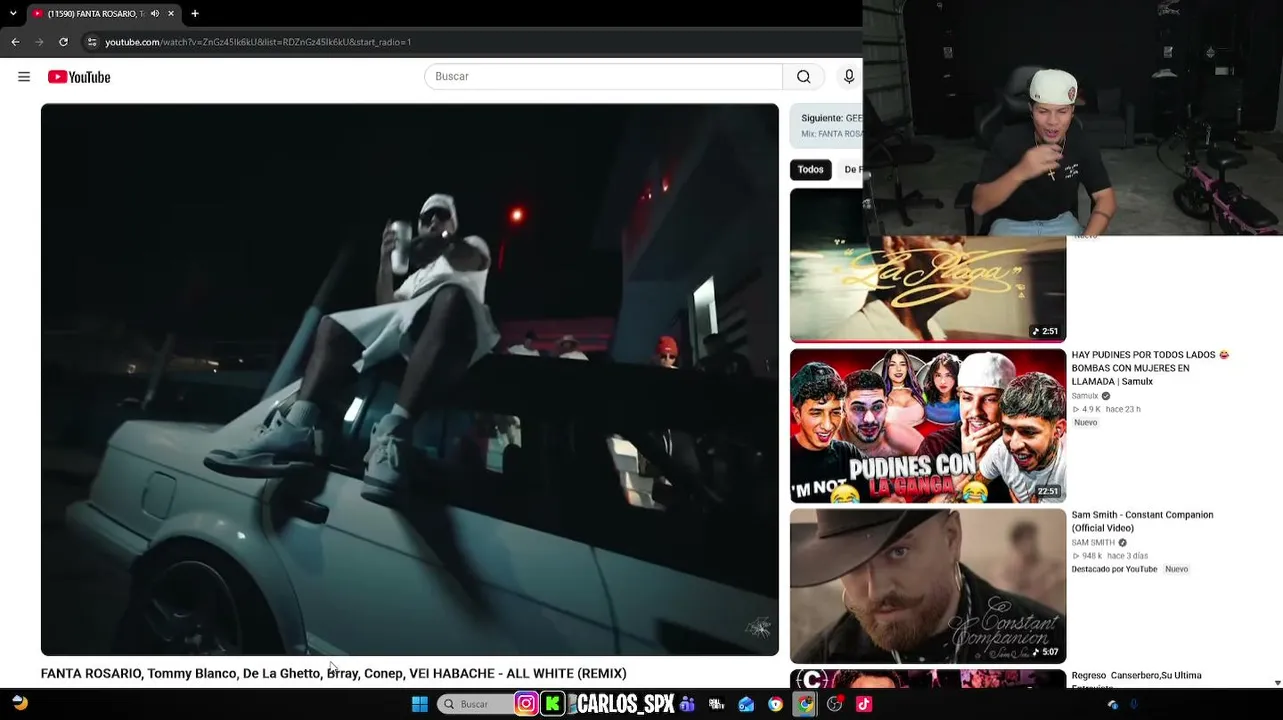Viewport: 1283px width, 720px height.
Task: Select the Todos filter chip
Action: pyautogui.click(x=811, y=170)
